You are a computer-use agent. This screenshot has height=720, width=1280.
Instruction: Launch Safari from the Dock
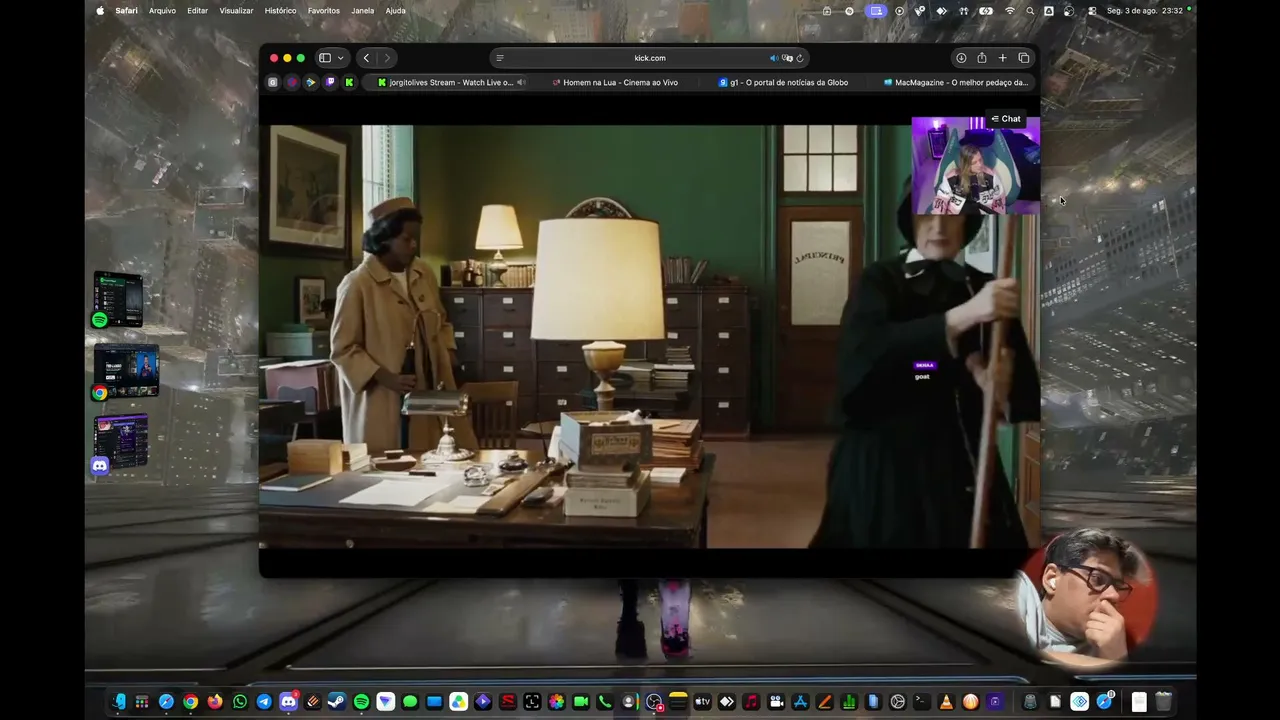point(166,702)
